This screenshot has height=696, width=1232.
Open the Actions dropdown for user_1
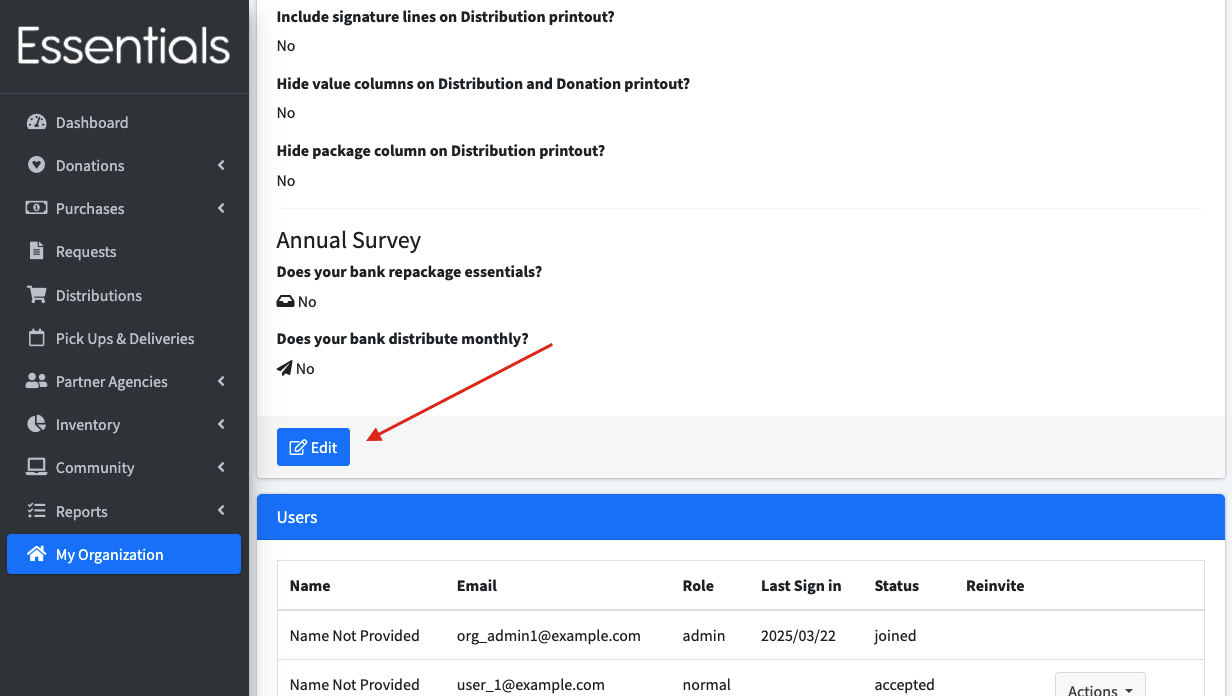(x=1100, y=685)
